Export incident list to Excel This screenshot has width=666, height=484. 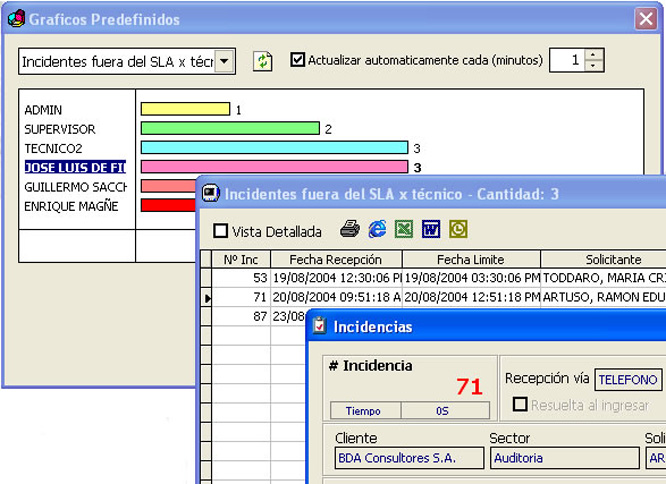tap(404, 230)
